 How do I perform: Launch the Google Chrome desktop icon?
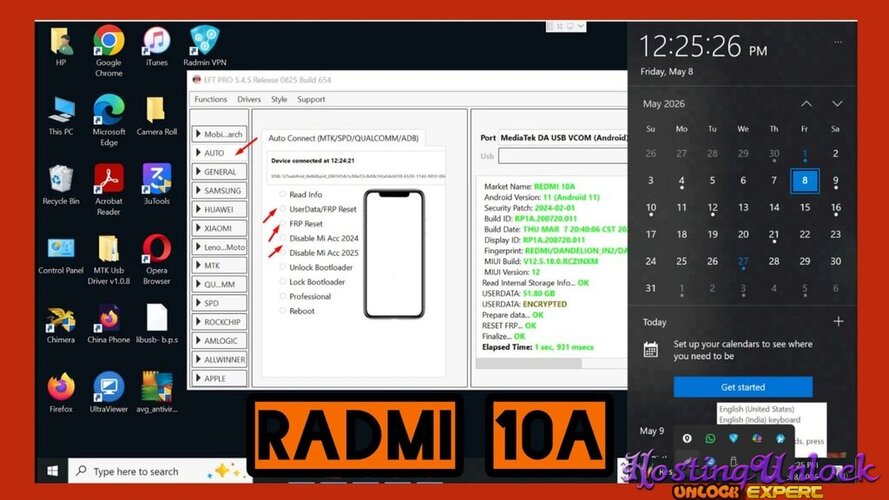[x=108, y=51]
